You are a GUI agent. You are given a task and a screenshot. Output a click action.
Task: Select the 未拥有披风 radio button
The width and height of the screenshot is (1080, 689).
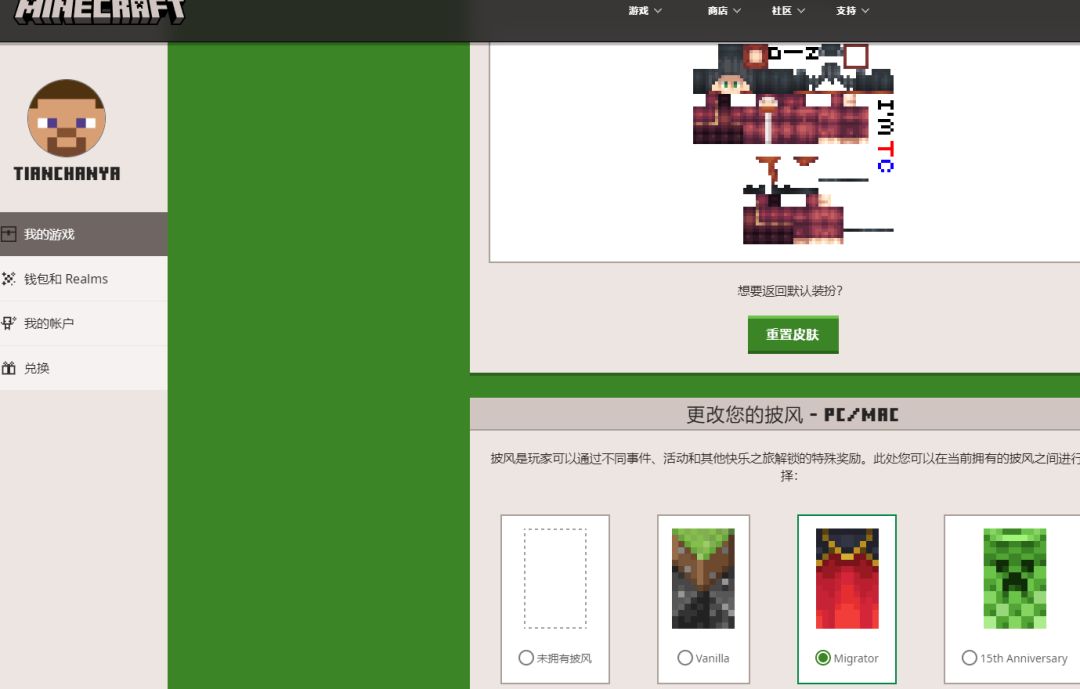tap(526, 658)
